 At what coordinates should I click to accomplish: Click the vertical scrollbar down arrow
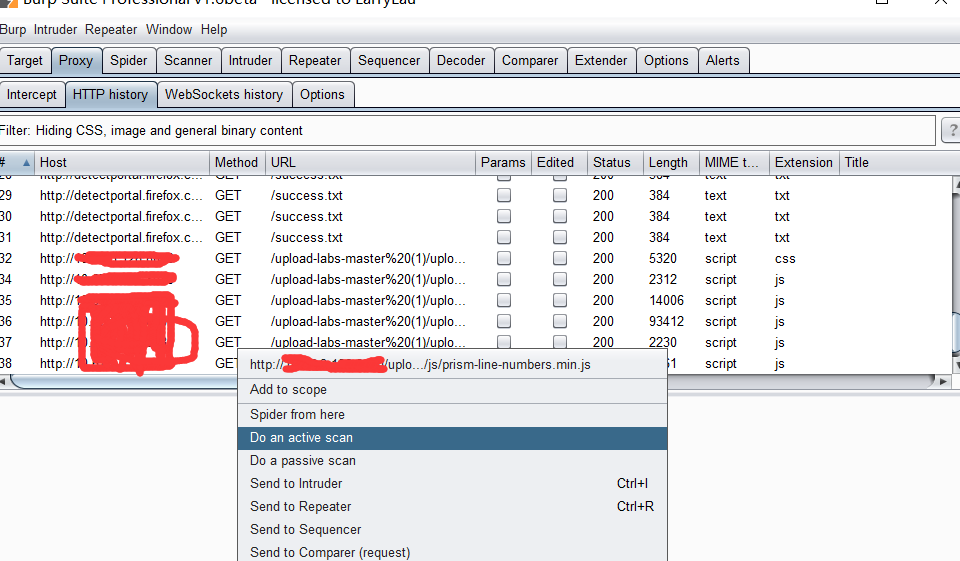957,364
